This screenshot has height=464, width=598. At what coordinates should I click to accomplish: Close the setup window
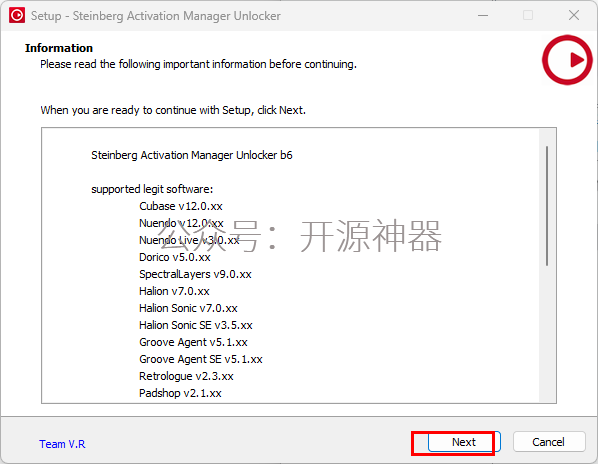tap(574, 16)
